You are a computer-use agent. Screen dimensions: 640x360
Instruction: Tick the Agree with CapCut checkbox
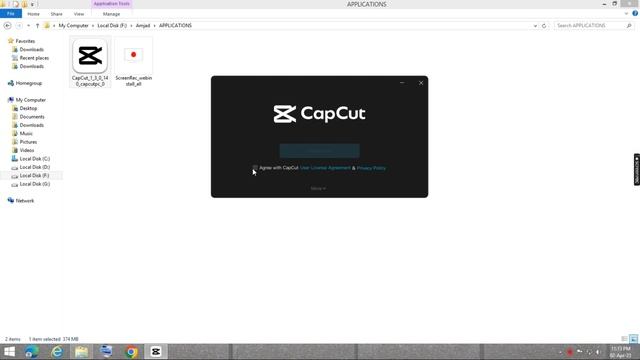click(255, 168)
